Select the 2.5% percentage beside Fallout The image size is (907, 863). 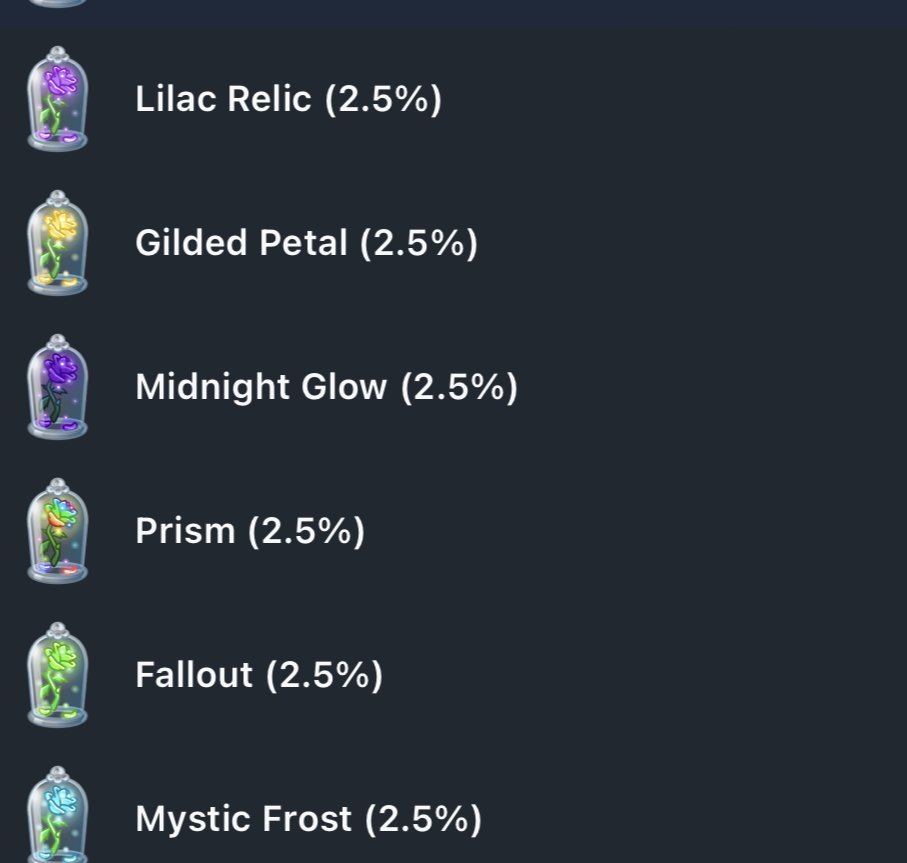click(x=324, y=676)
